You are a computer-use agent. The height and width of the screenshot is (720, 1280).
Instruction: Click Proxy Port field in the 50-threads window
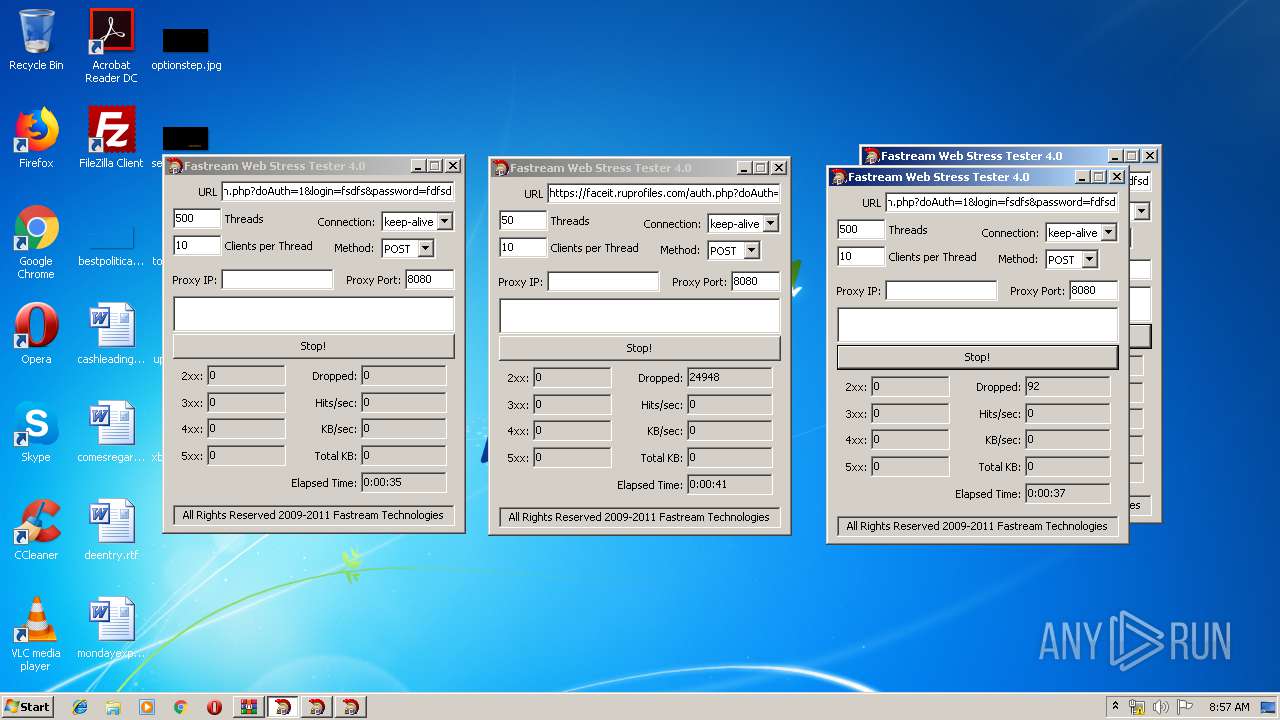coord(756,282)
